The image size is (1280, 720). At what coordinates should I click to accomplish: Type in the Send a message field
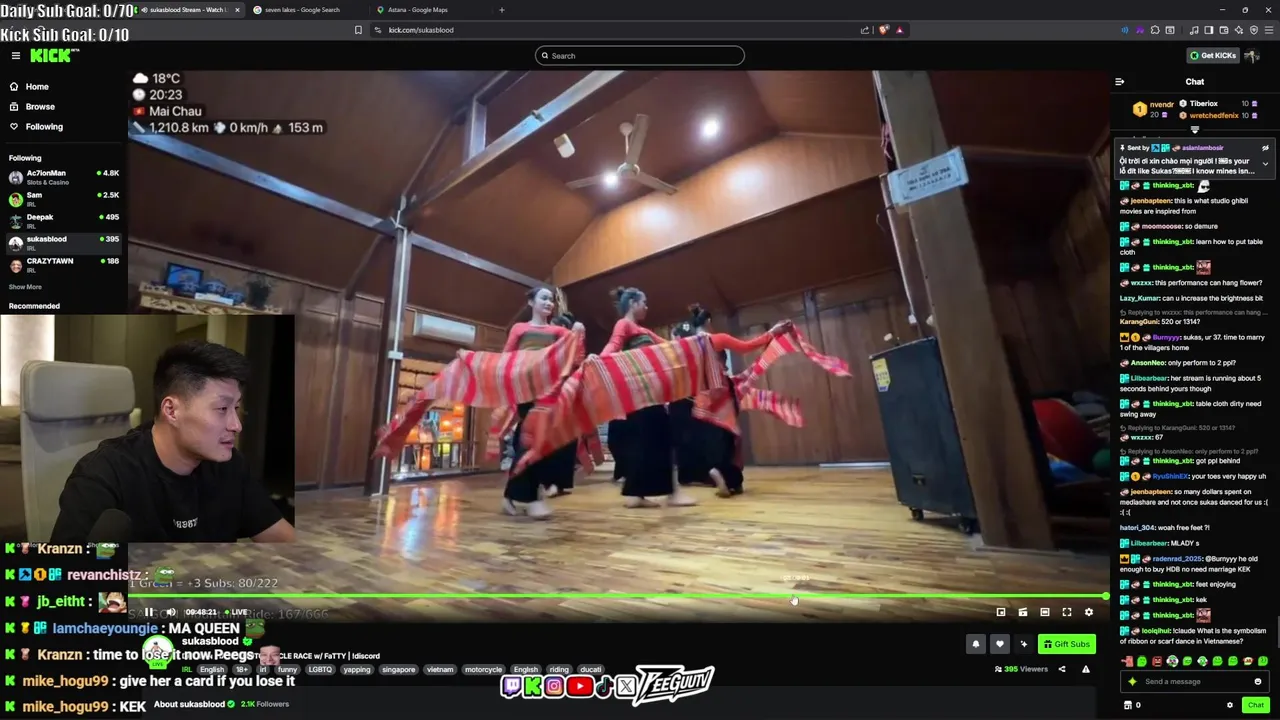(1195, 682)
